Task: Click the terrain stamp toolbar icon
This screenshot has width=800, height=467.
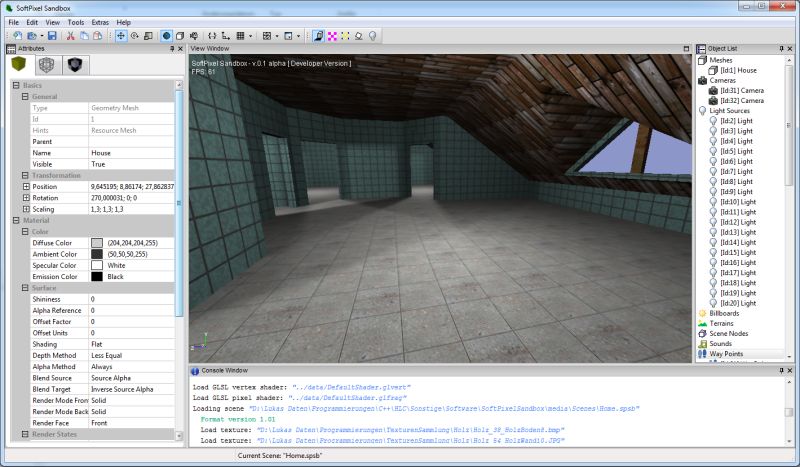Action: [359, 36]
